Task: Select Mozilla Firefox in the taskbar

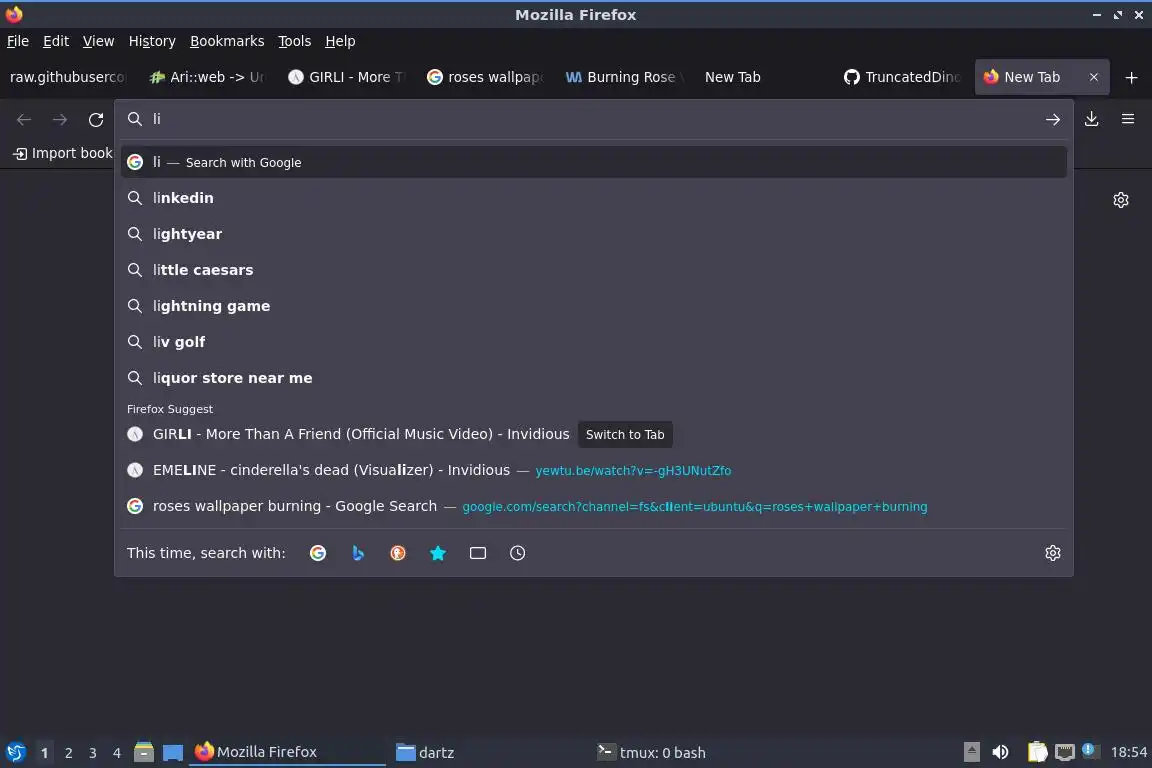Action: point(287,752)
